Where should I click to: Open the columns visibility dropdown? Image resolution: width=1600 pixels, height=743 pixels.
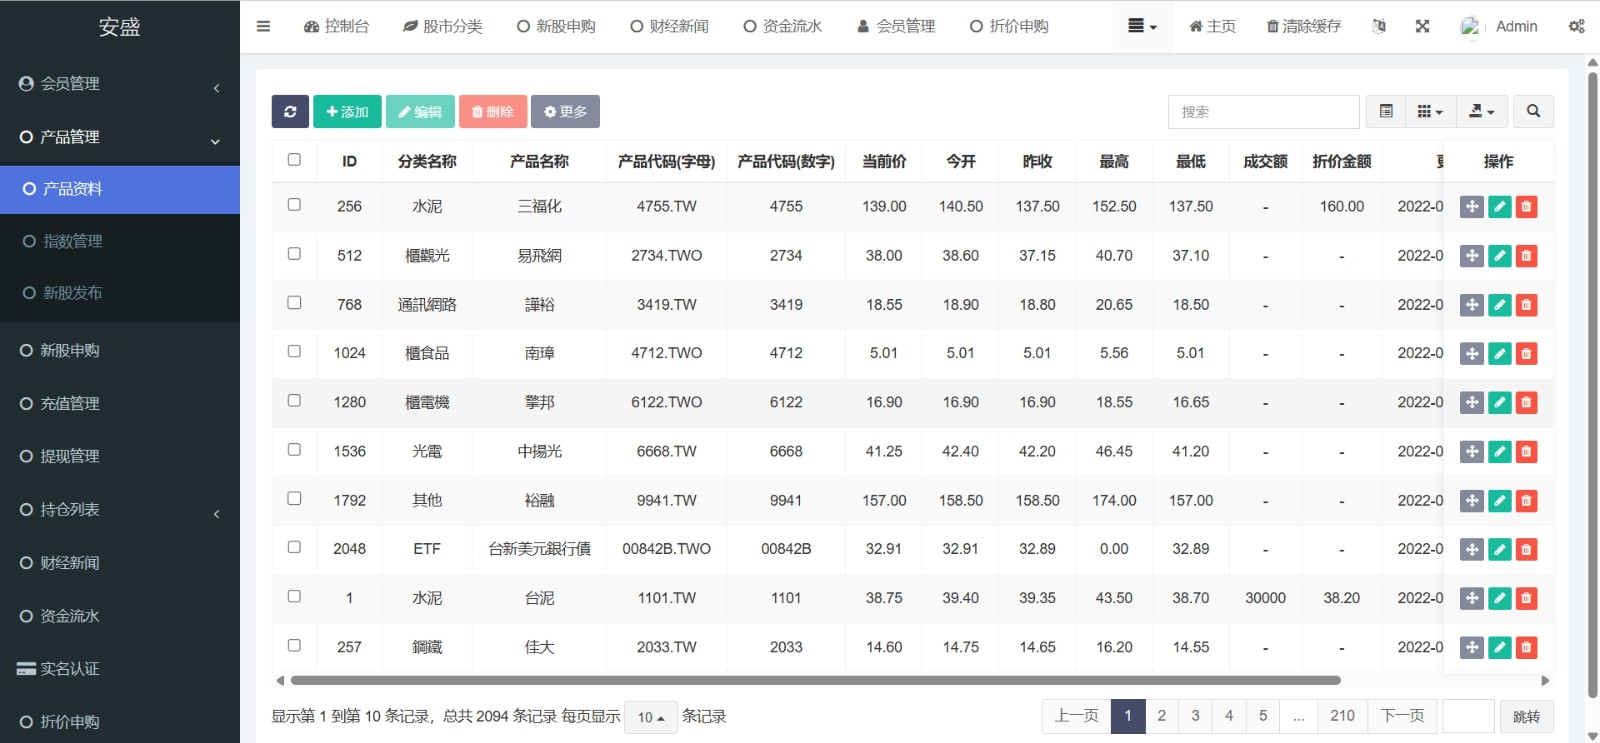point(1430,112)
